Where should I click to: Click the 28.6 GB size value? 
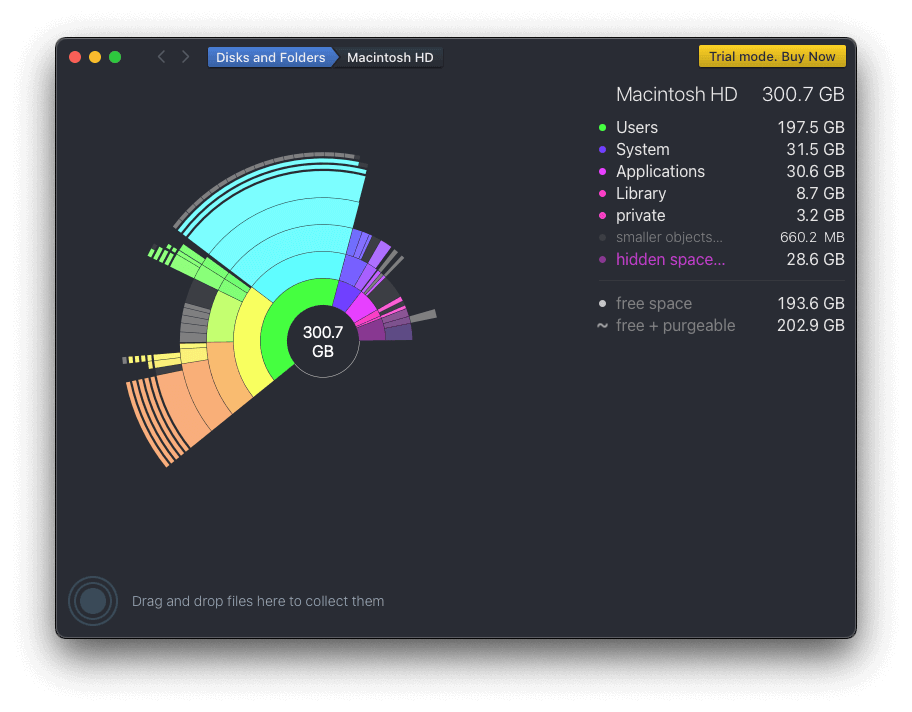point(815,259)
